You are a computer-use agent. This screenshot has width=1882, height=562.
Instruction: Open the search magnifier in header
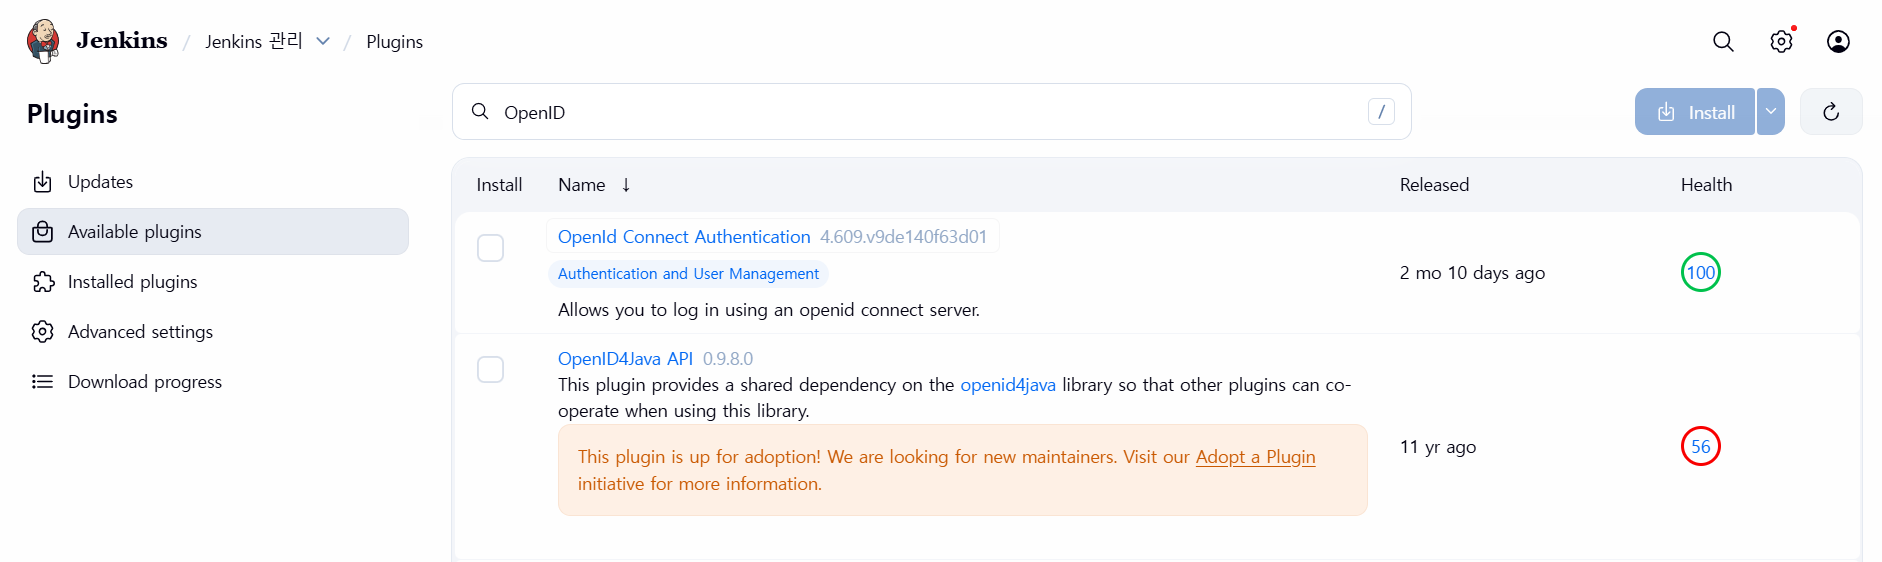click(1723, 41)
